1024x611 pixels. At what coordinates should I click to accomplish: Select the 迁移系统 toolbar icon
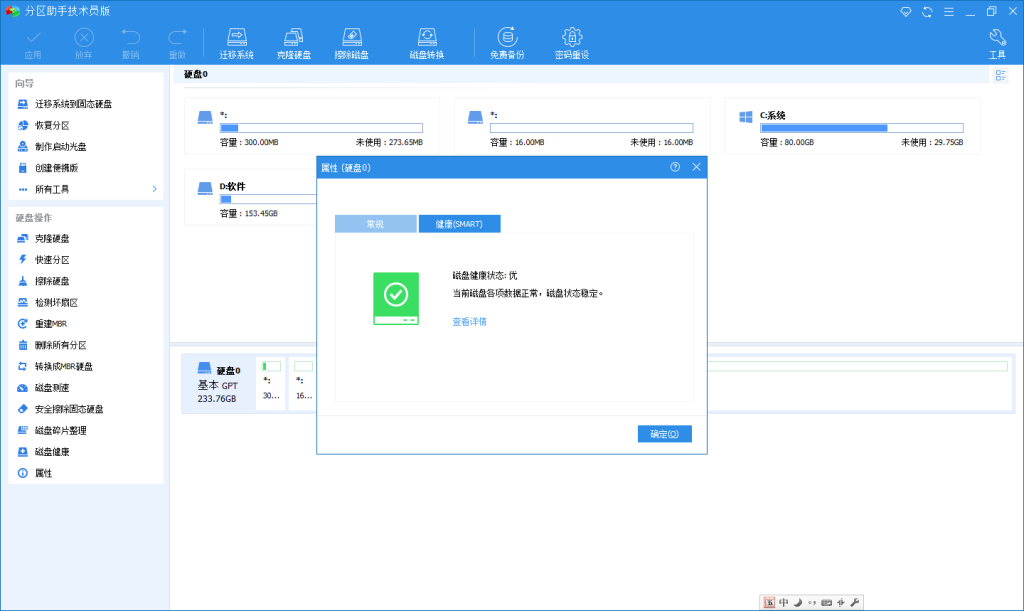[x=236, y=40]
